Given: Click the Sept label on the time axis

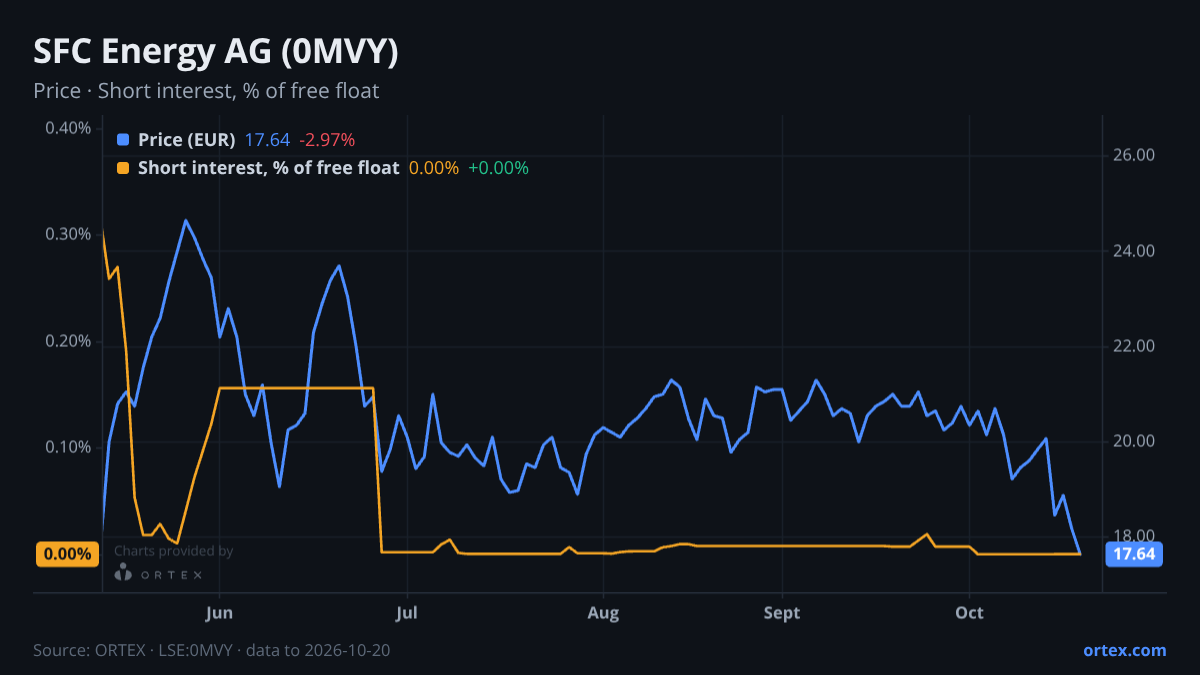Looking at the screenshot, I should (x=782, y=613).
